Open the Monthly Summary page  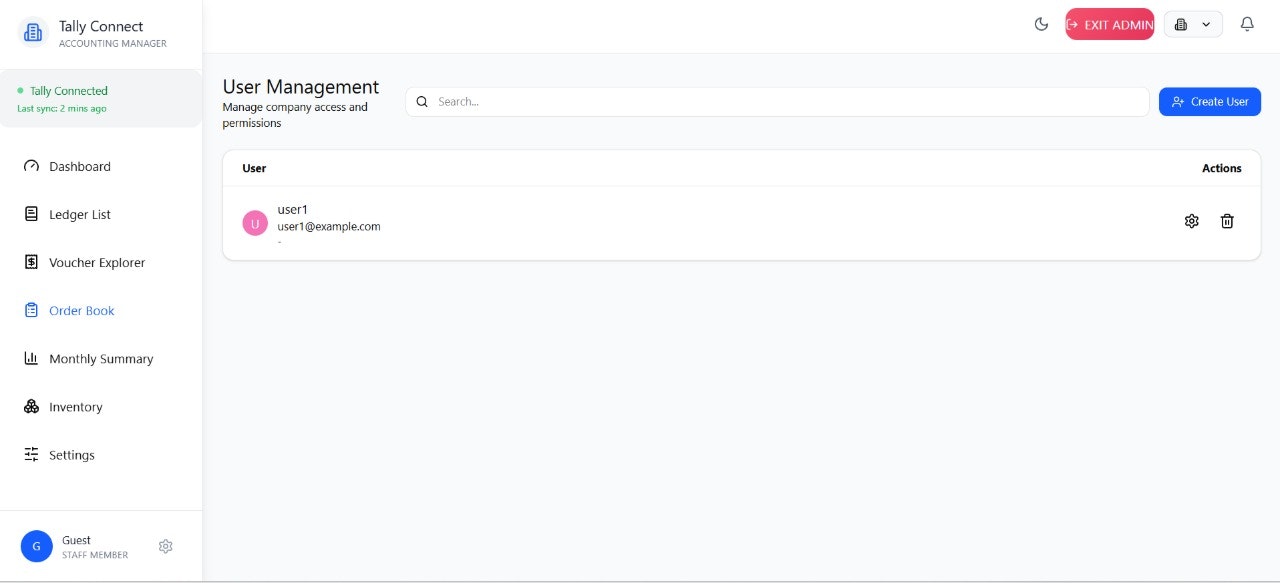[100, 358]
